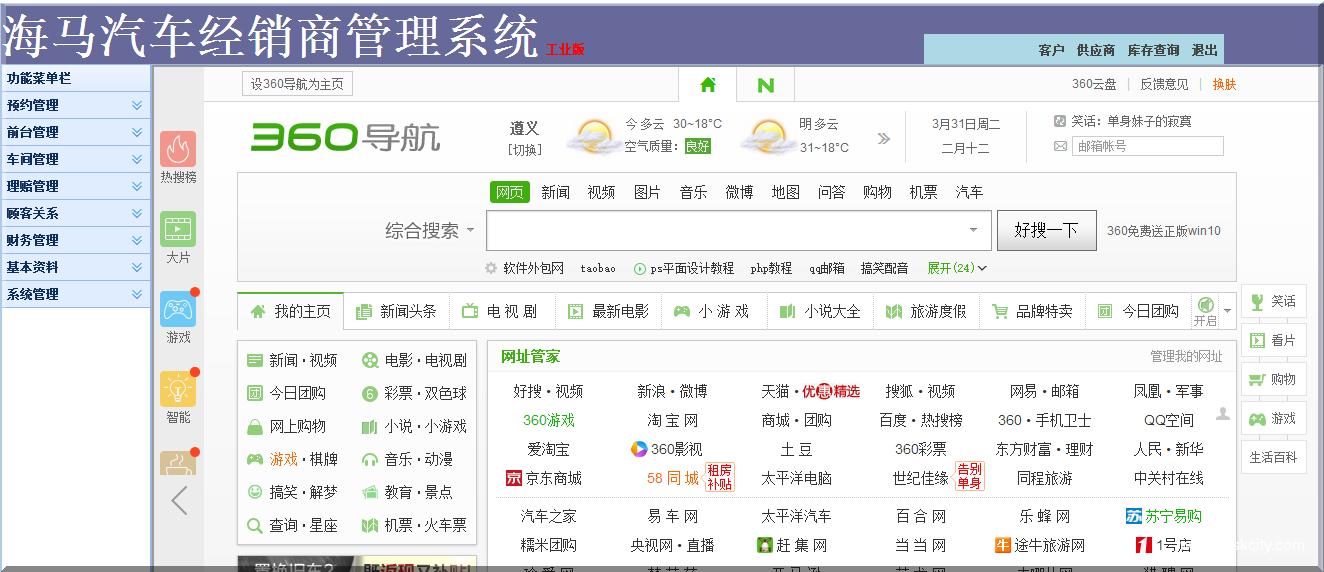1324x572 pixels.
Task: Open the 智能 lightbulb icon
Action: (x=178, y=390)
